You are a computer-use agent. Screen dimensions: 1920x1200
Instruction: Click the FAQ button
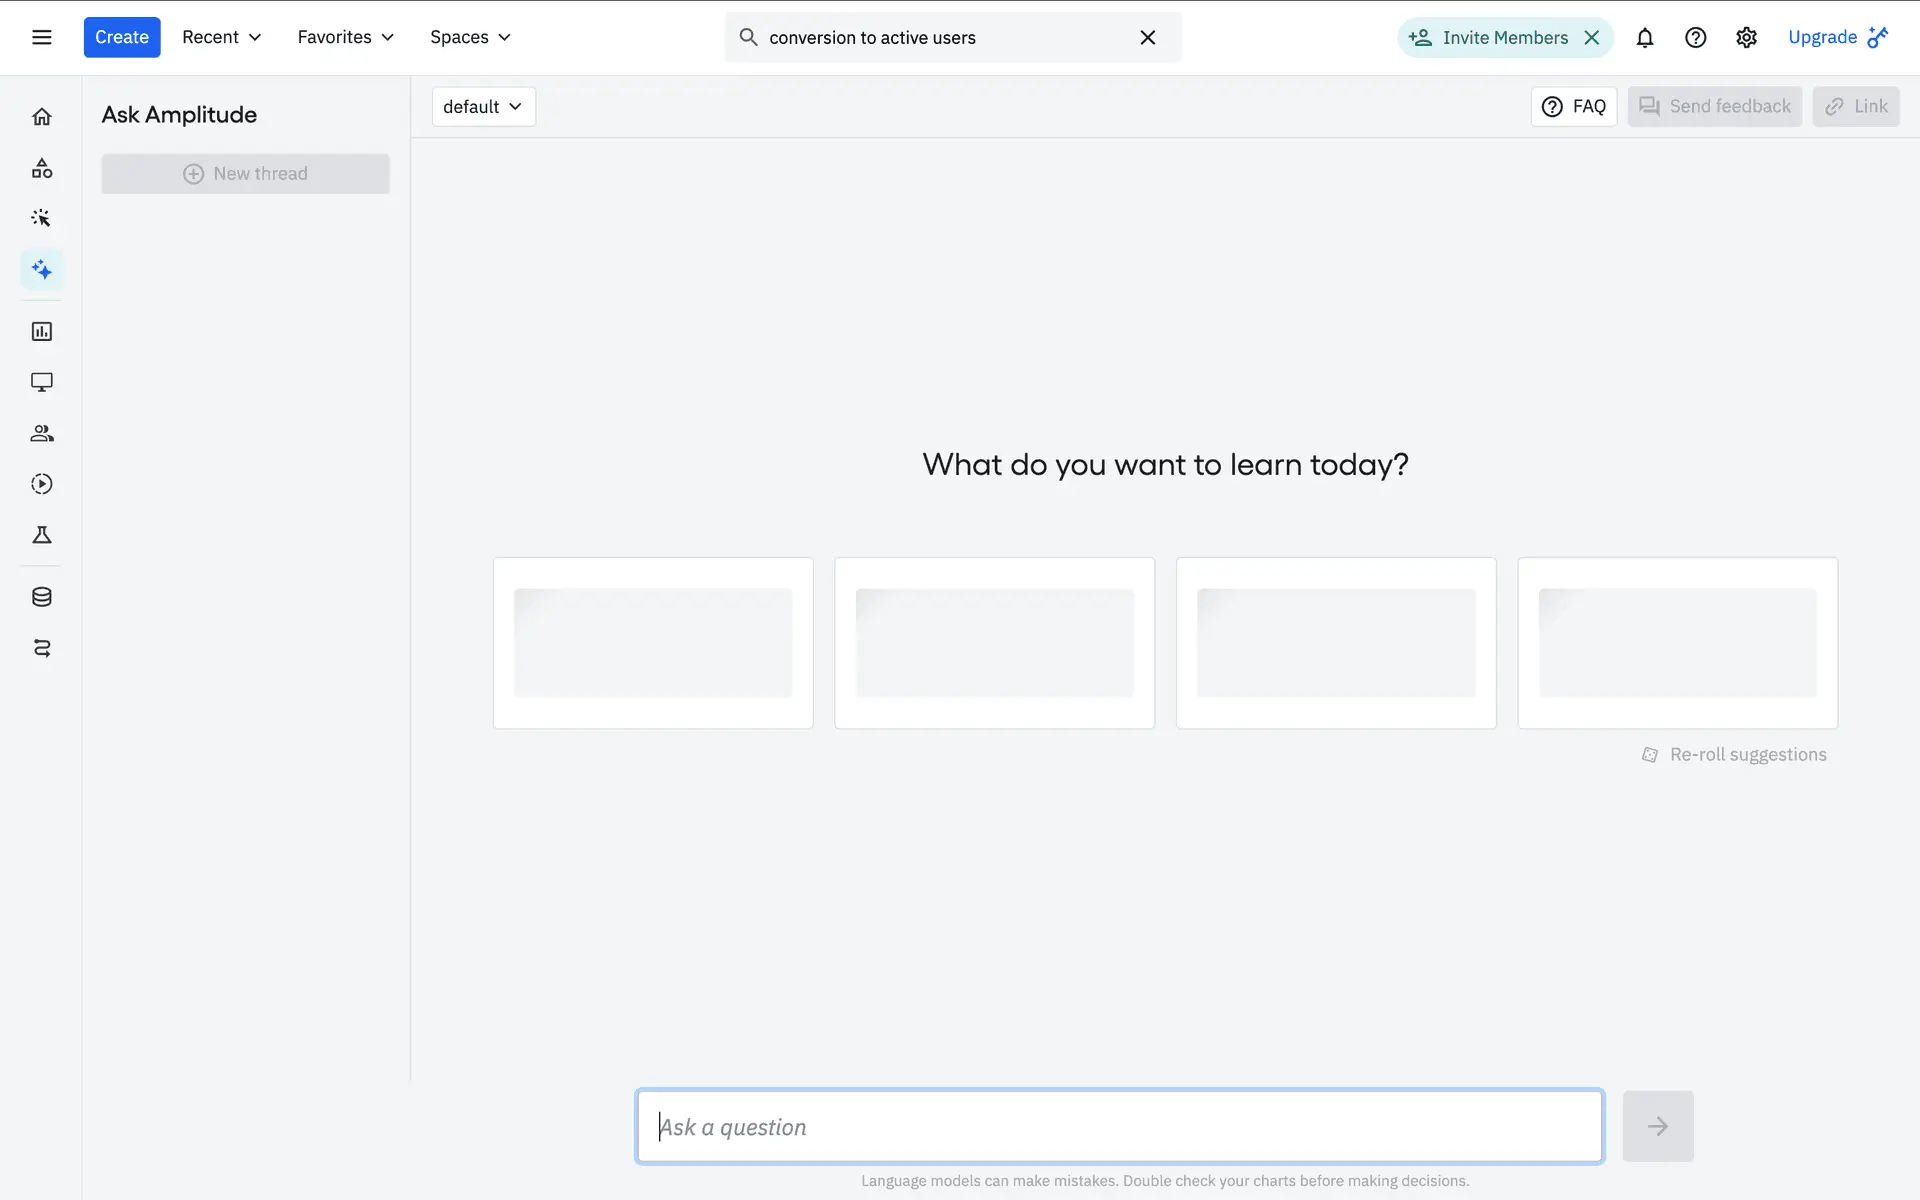point(1573,107)
